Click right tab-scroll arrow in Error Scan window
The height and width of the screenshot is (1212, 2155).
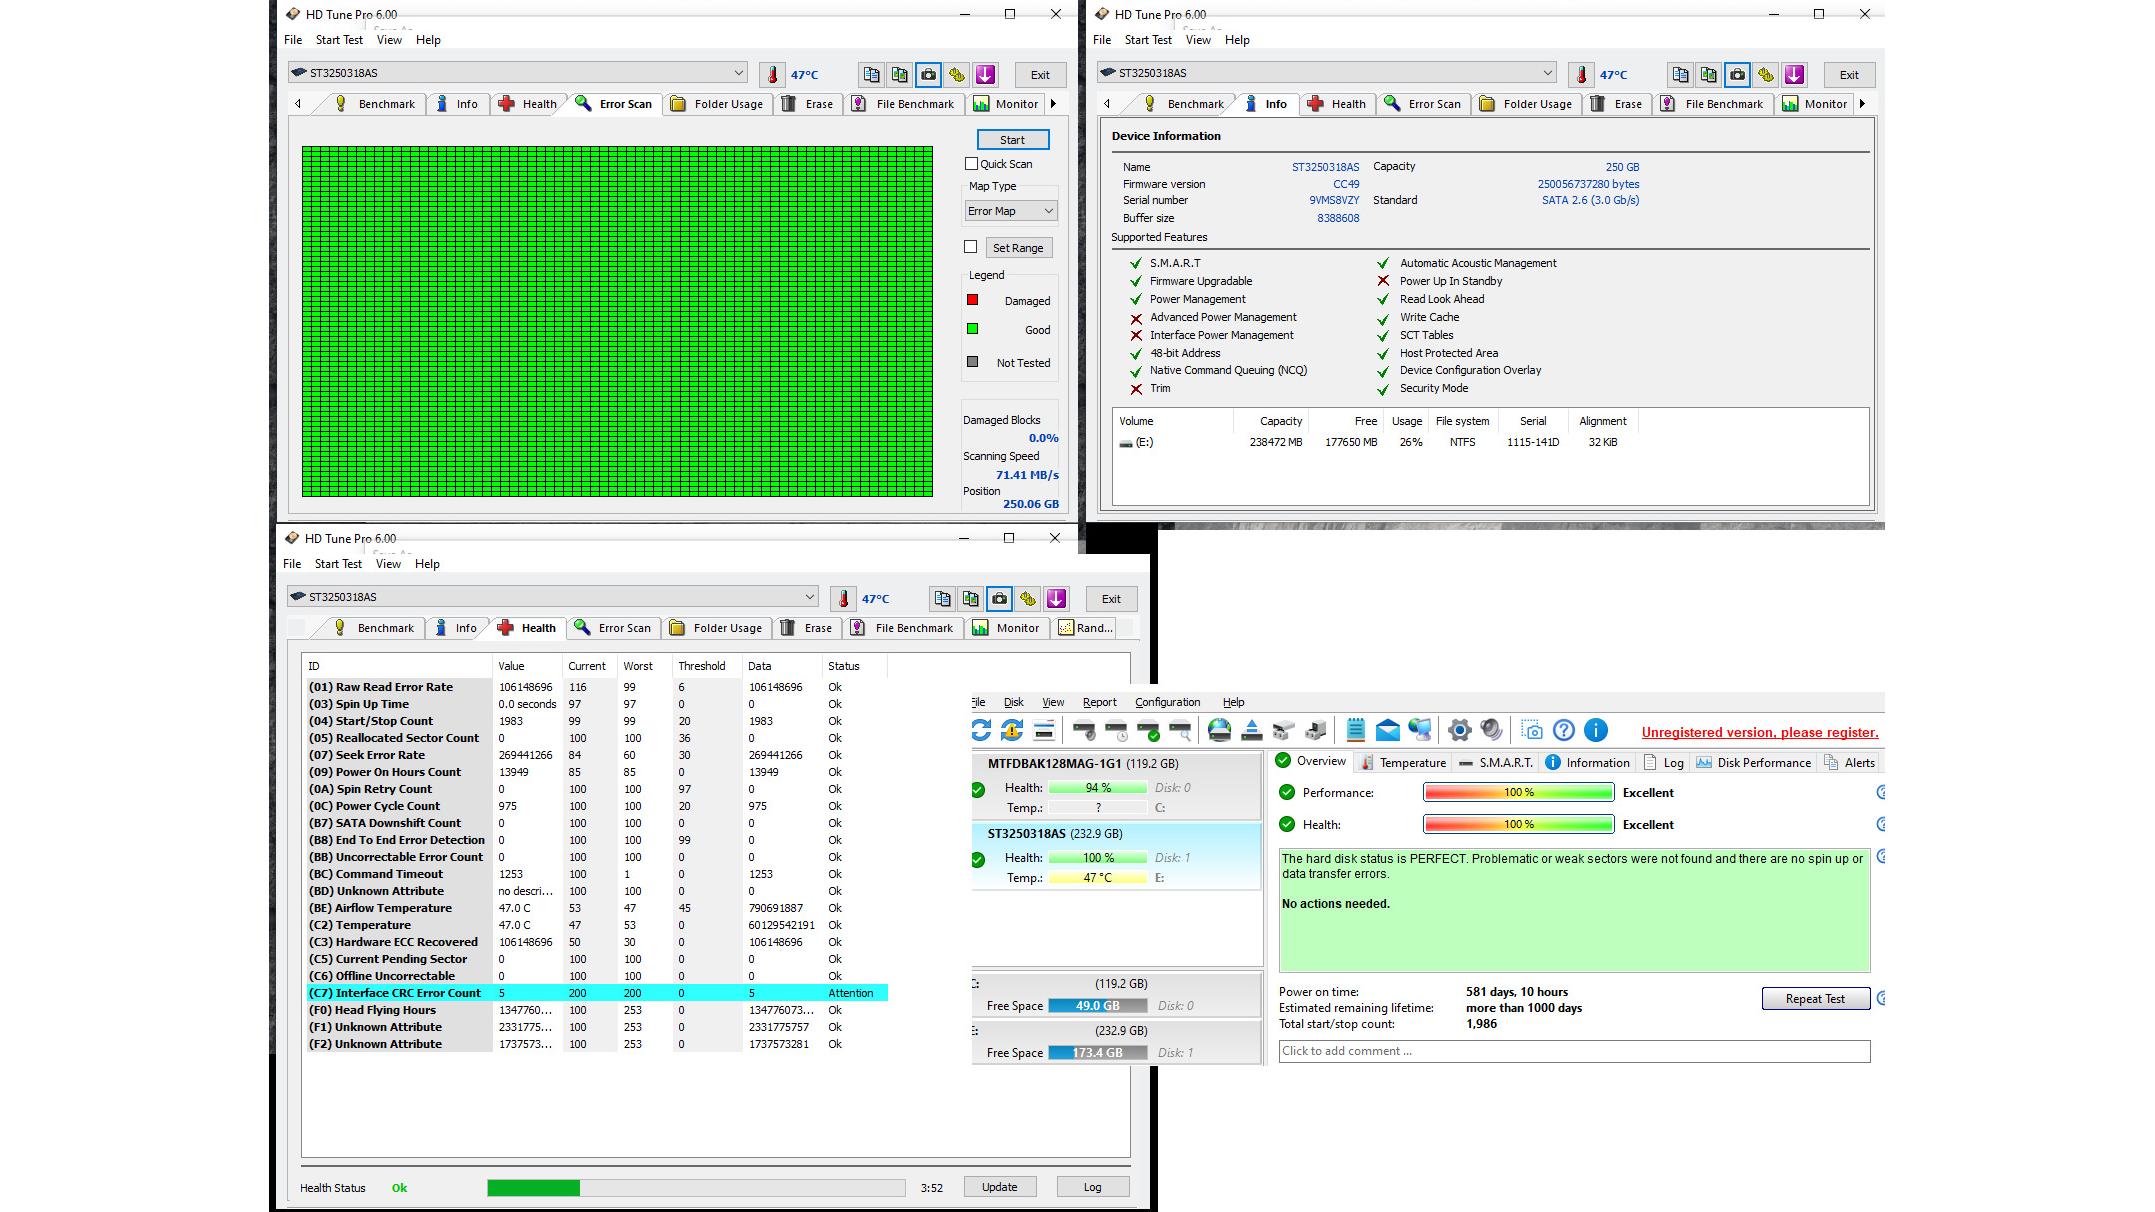[1053, 104]
